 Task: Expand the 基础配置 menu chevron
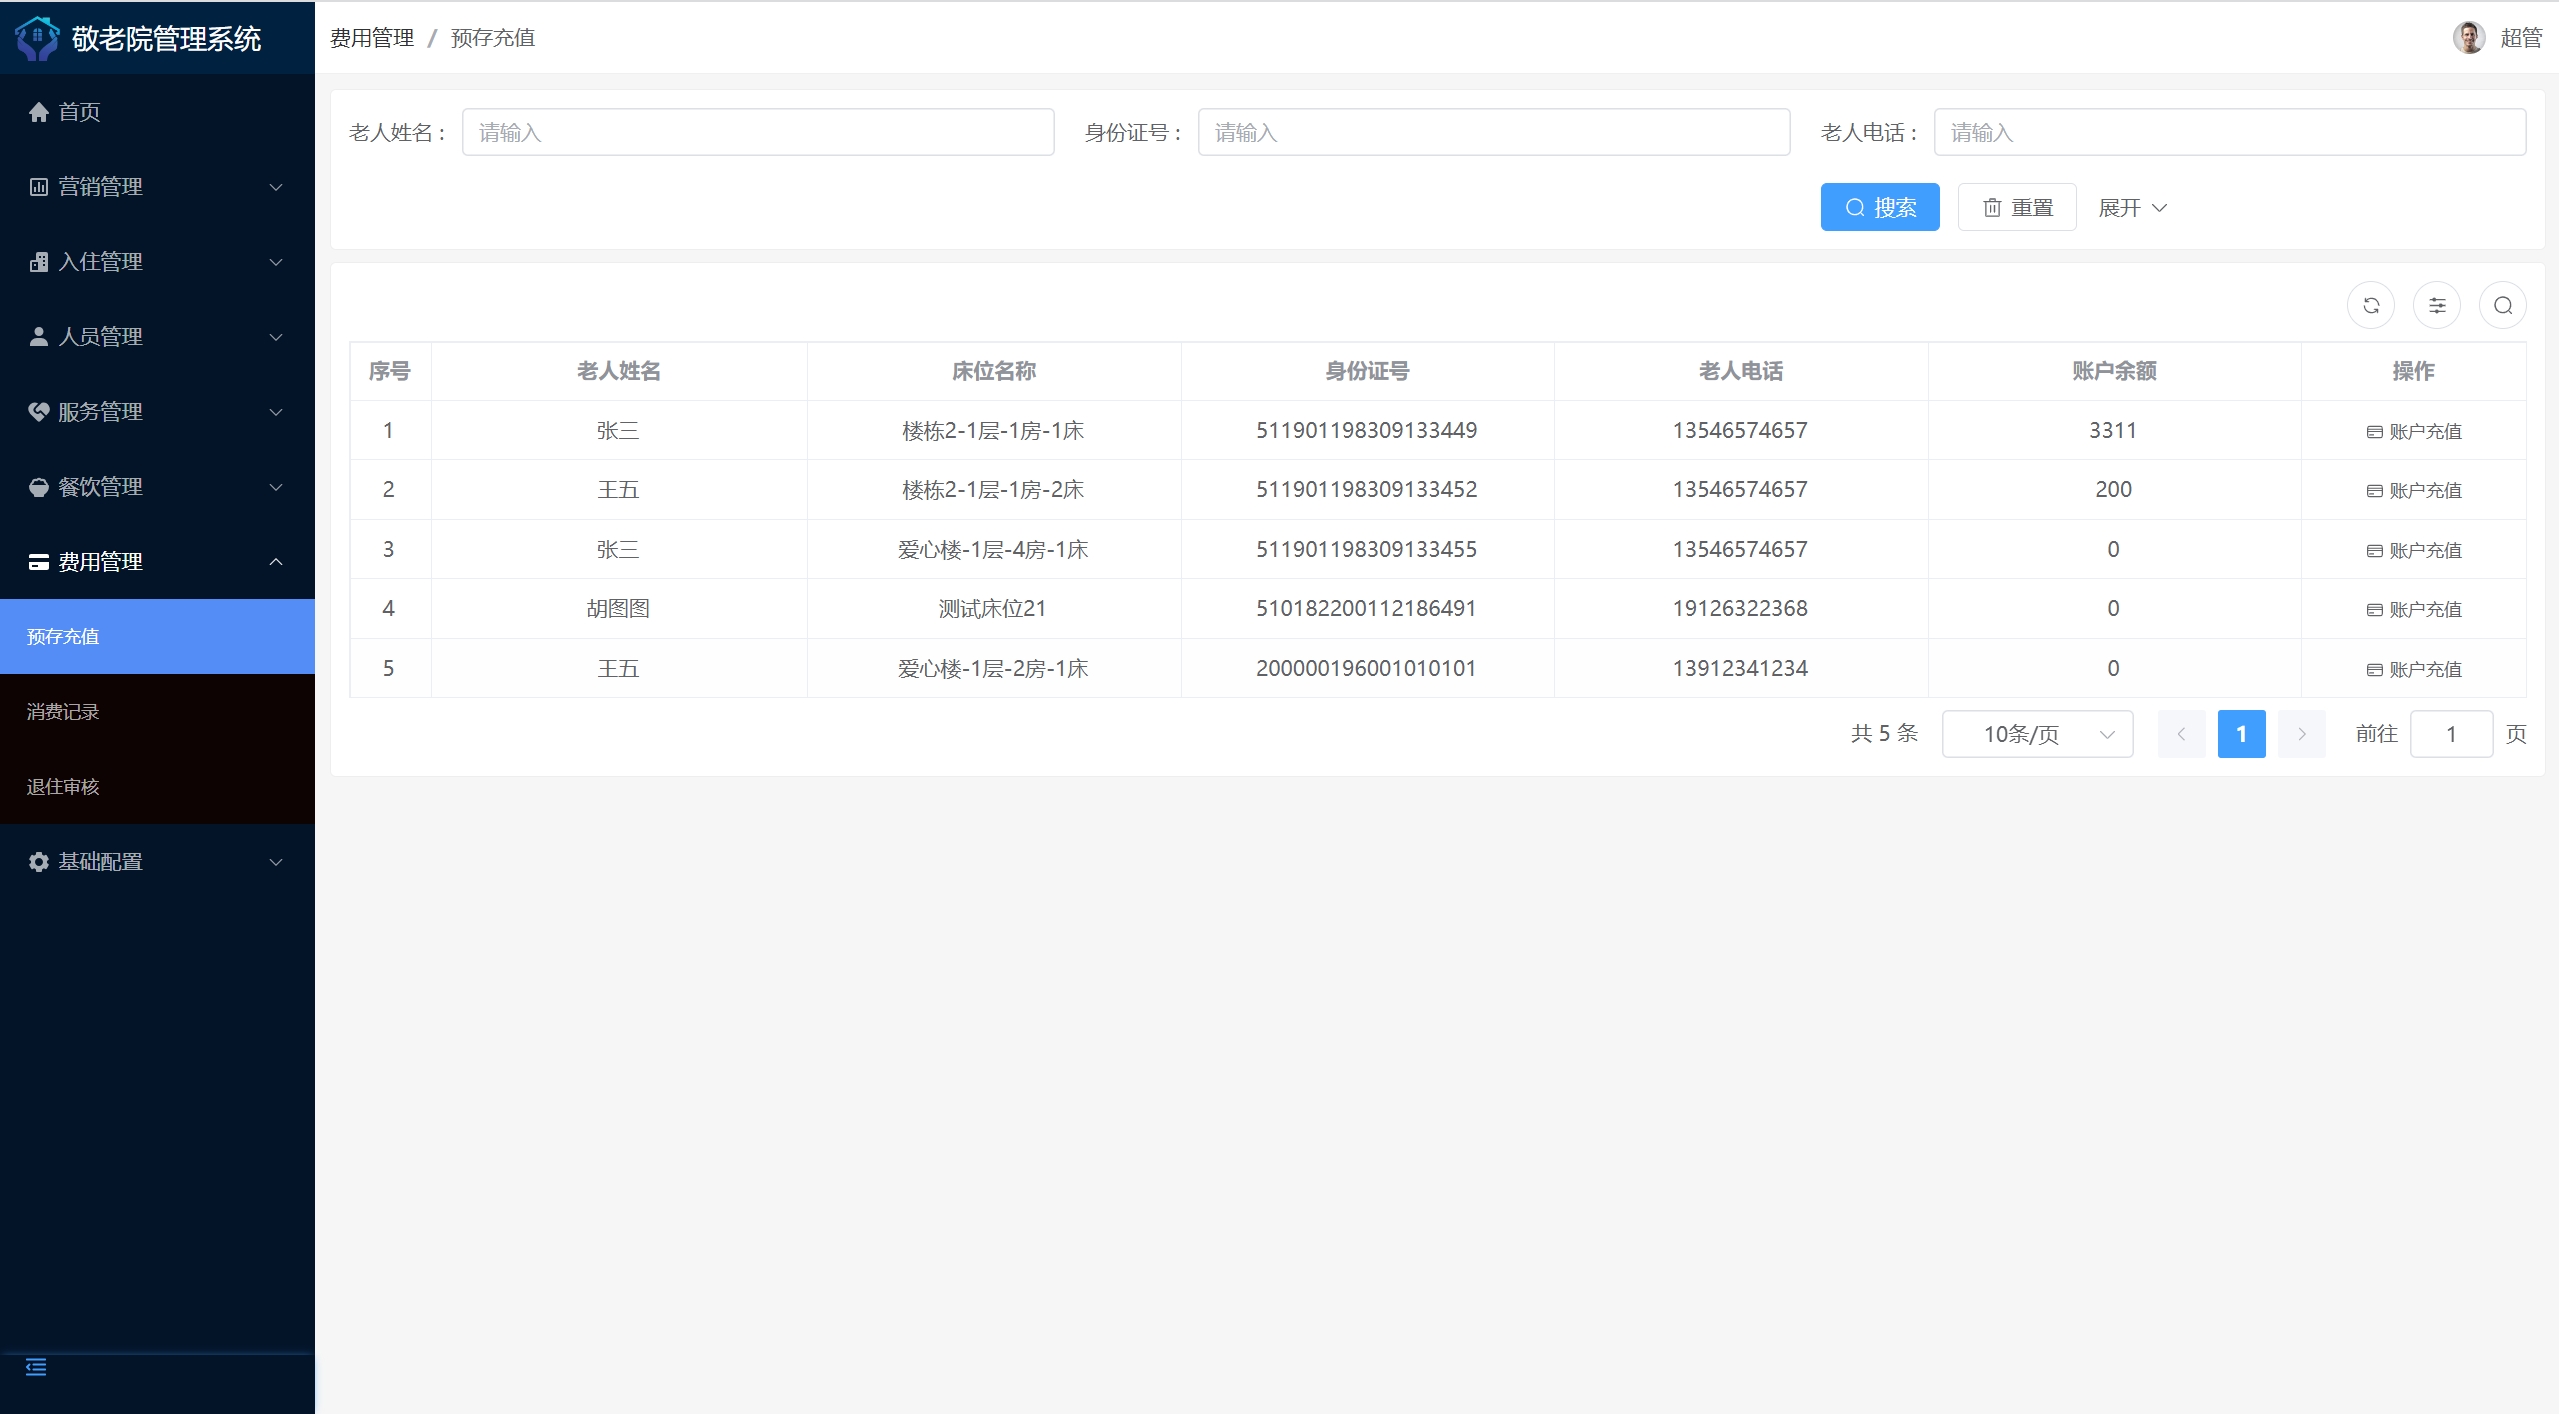pyautogui.click(x=276, y=862)
